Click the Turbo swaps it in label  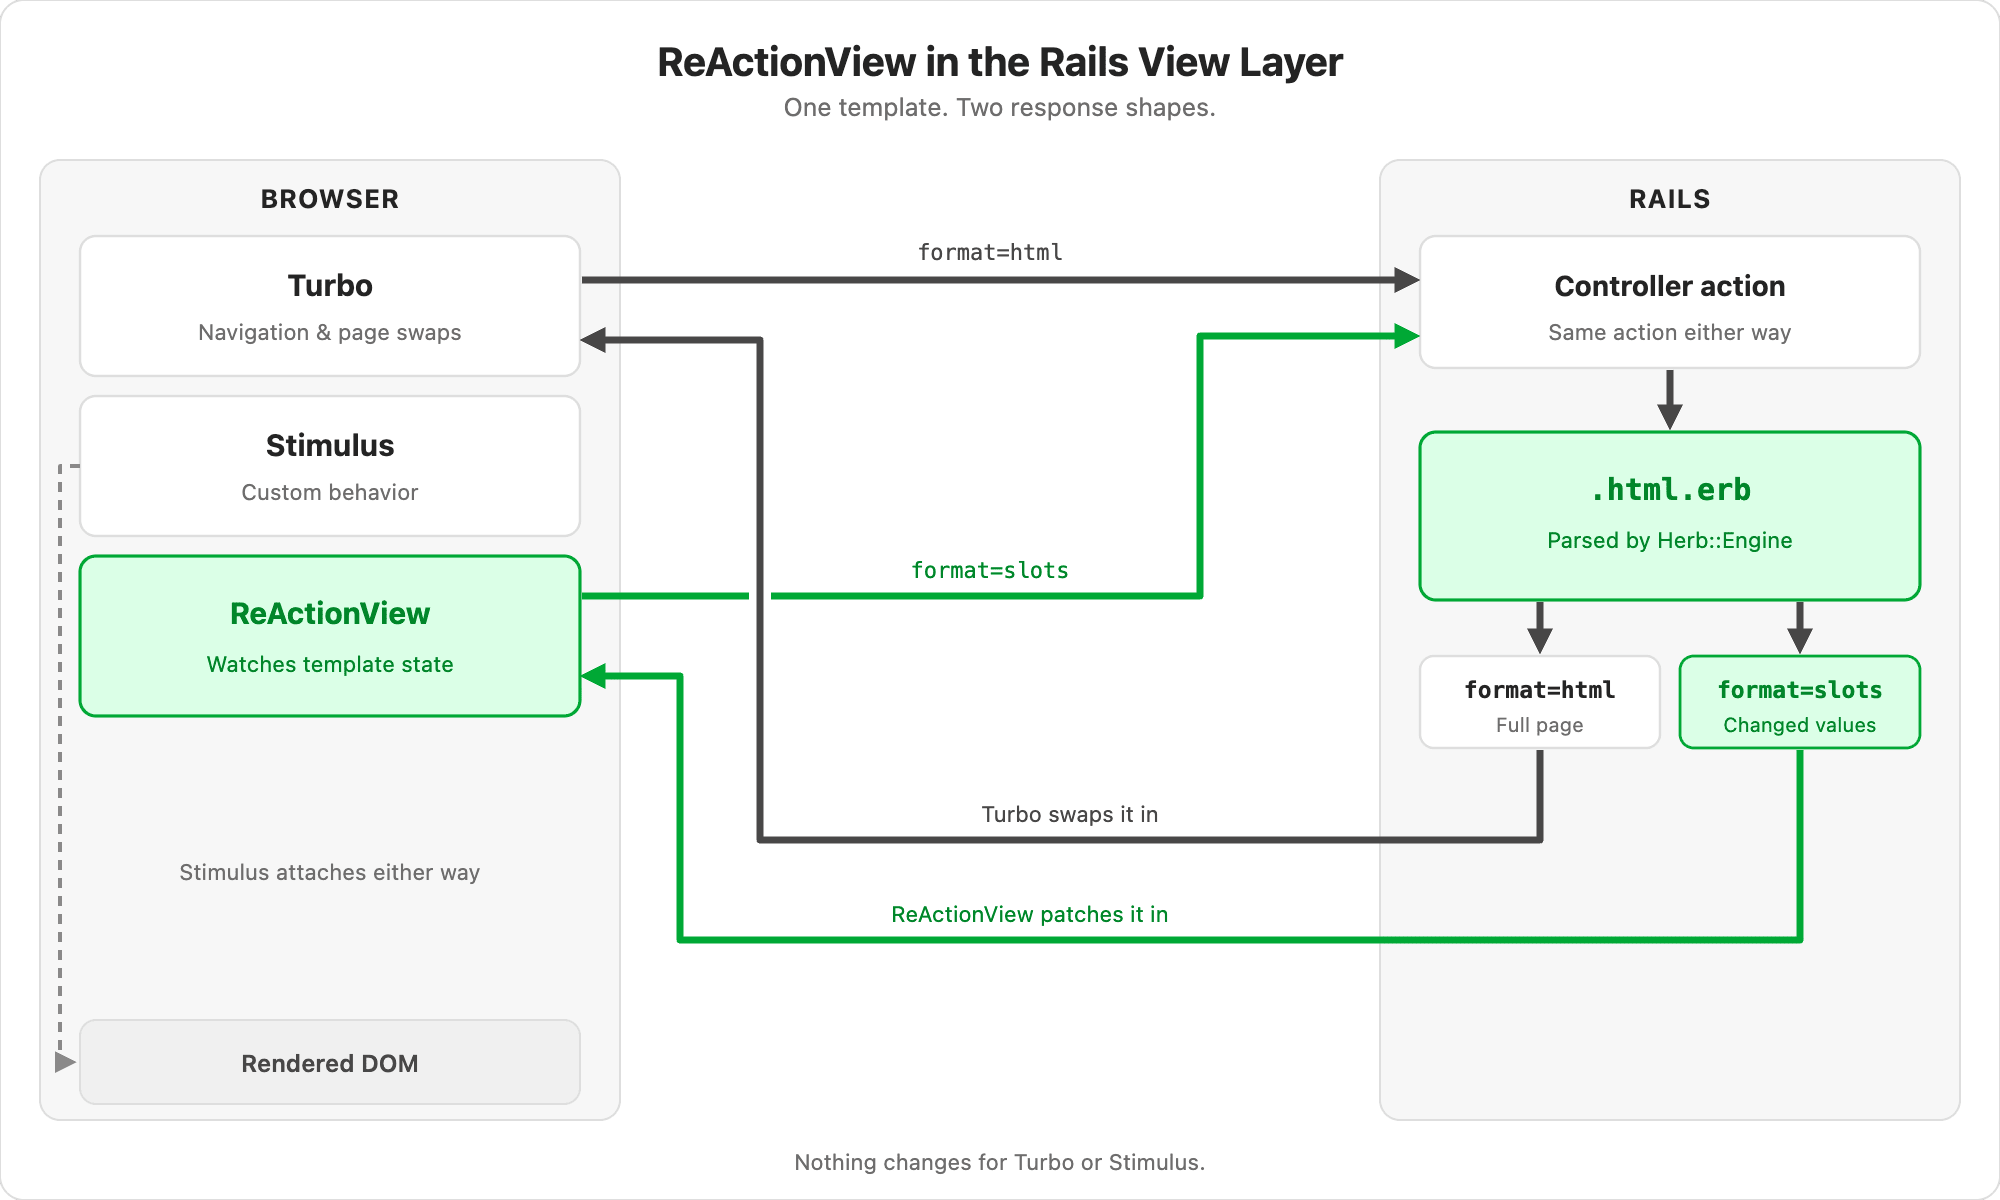click(x=1070, y=814)
